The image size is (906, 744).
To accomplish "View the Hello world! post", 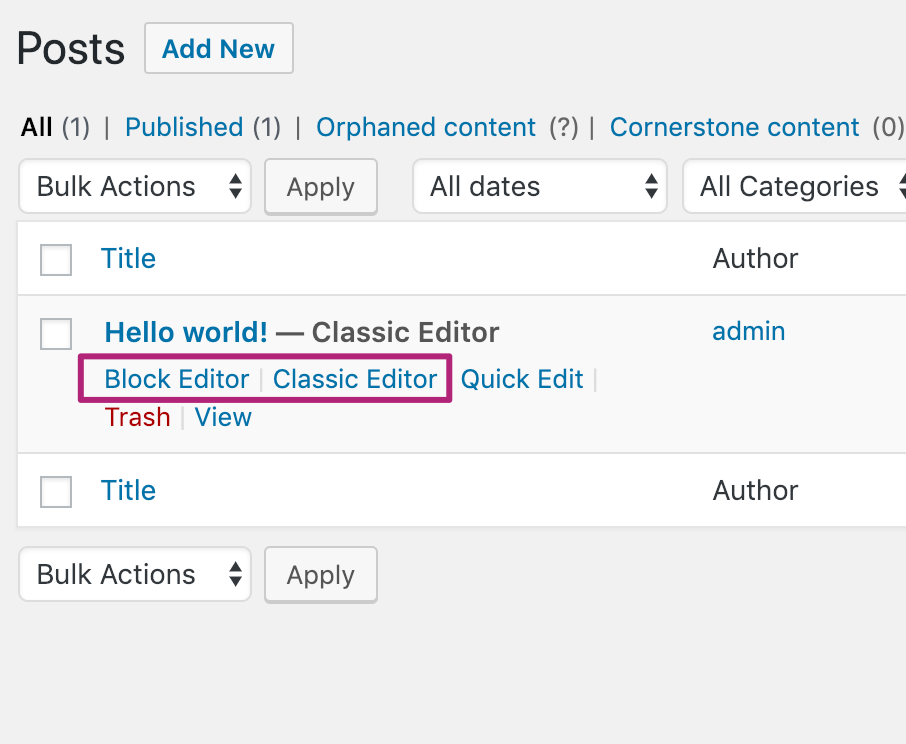I will [x=223, y=417].
